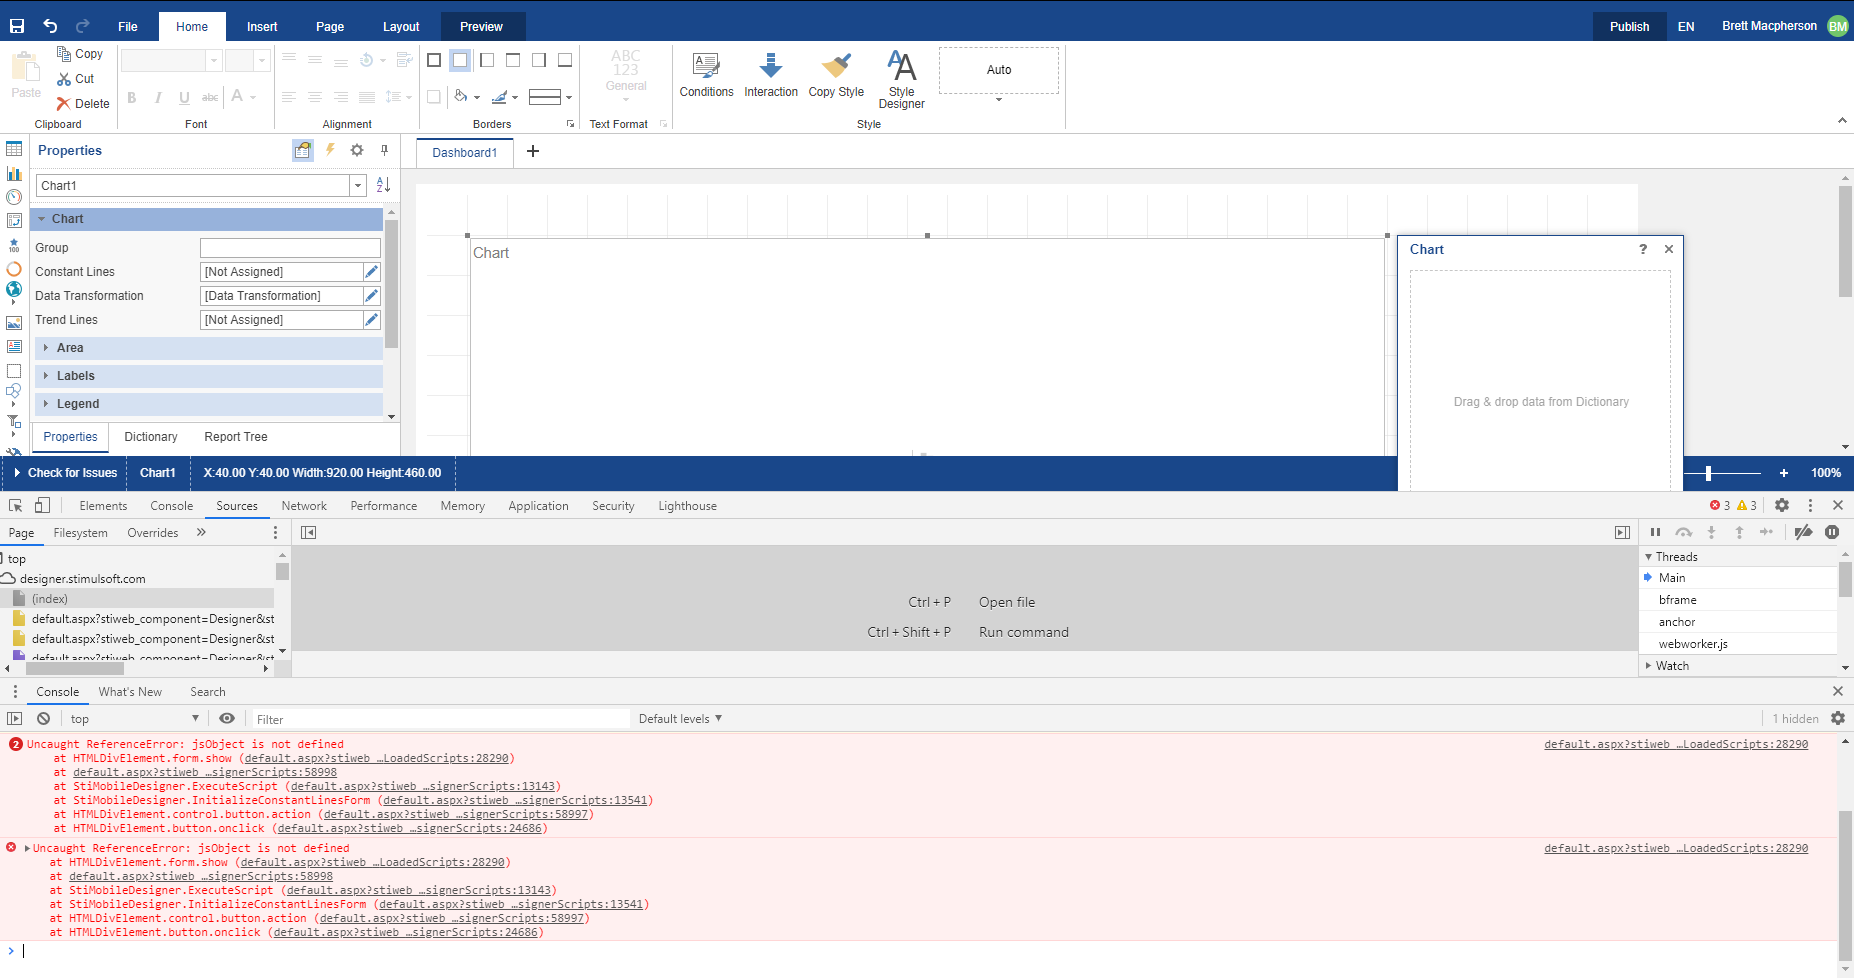Switch to the Report Tree tab
This screenshot has height=978, width=1854.
tap(236, 437)
